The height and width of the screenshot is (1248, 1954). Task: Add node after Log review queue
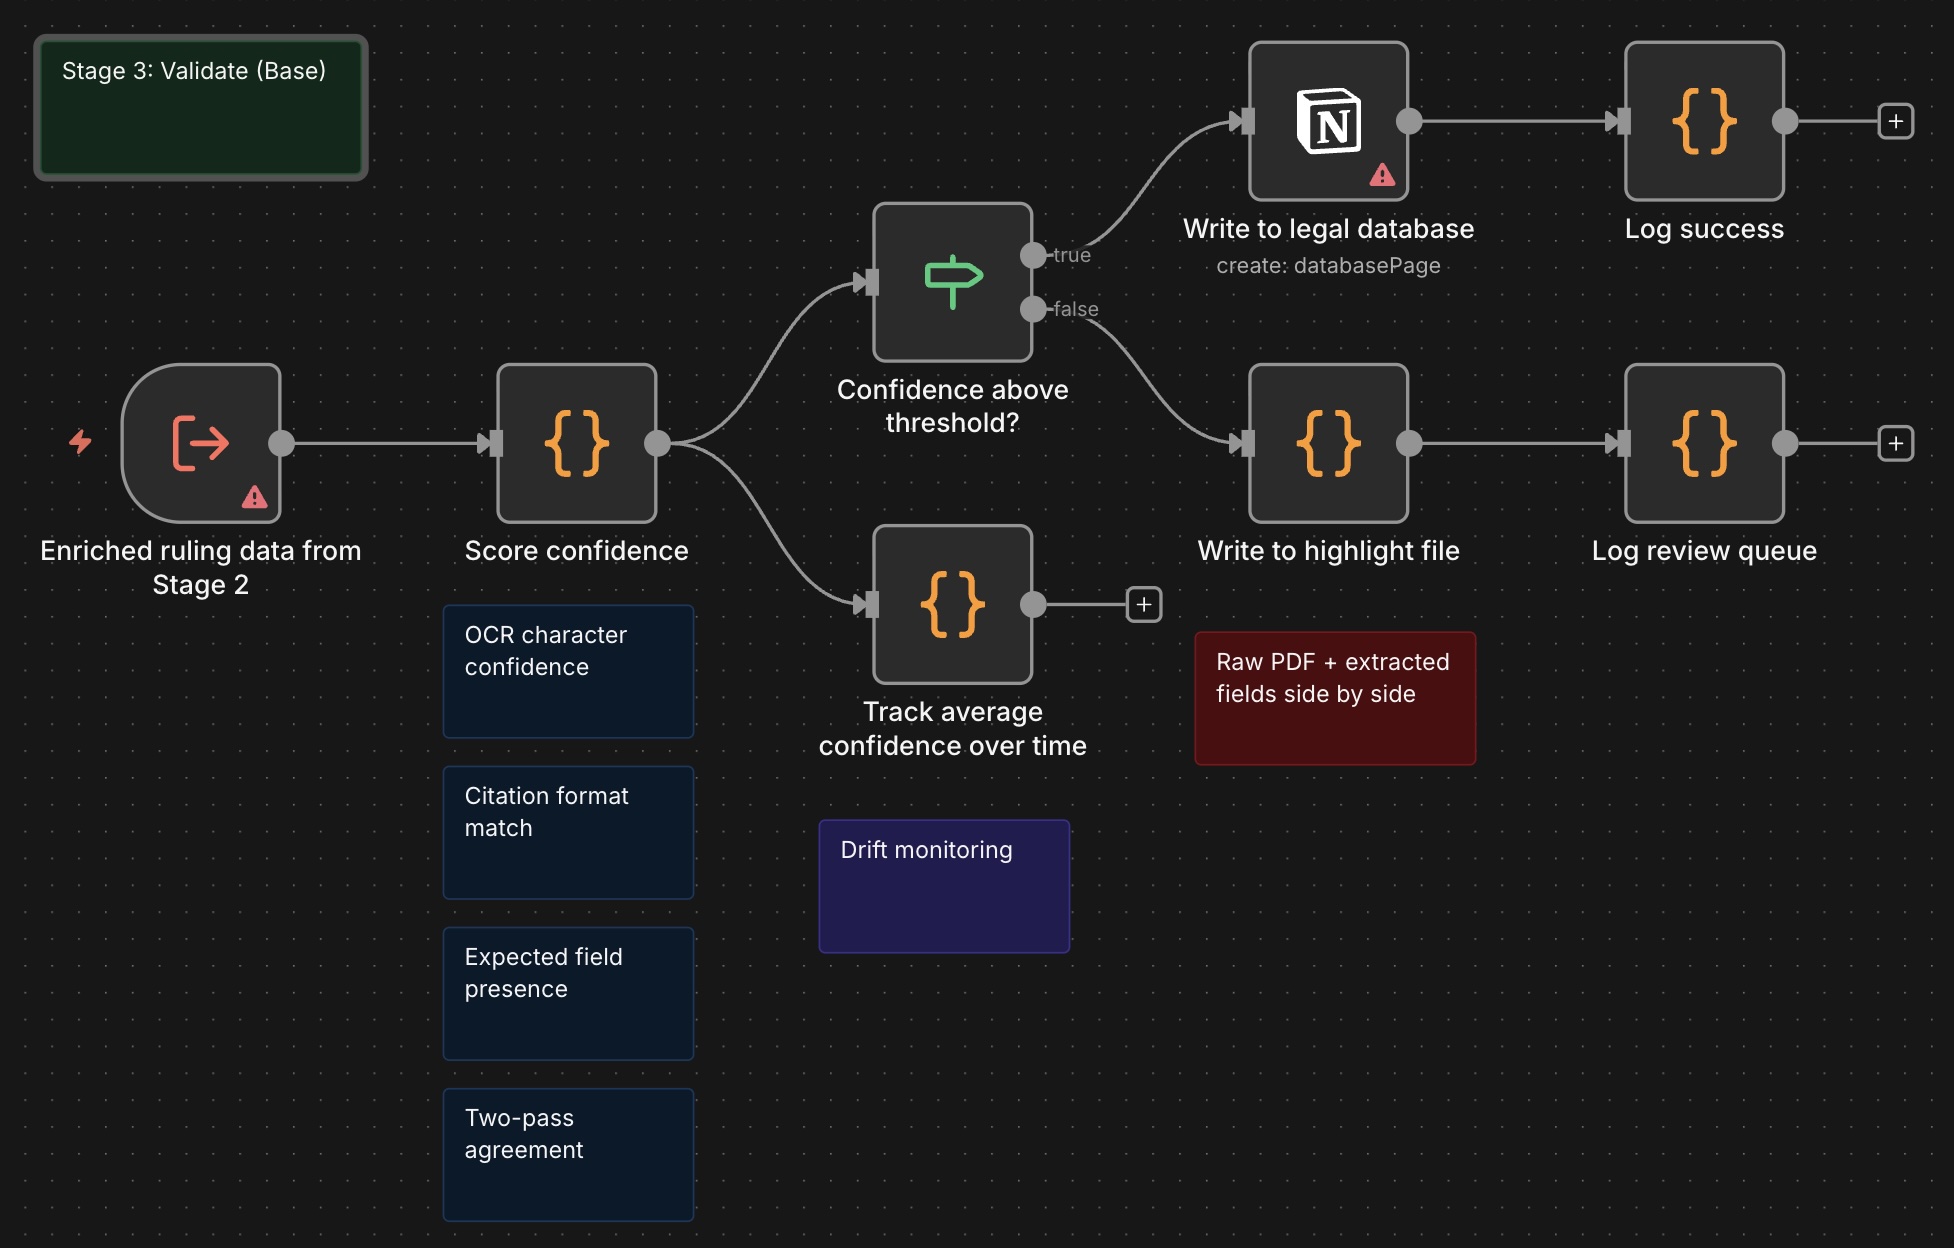[1895, 443]
